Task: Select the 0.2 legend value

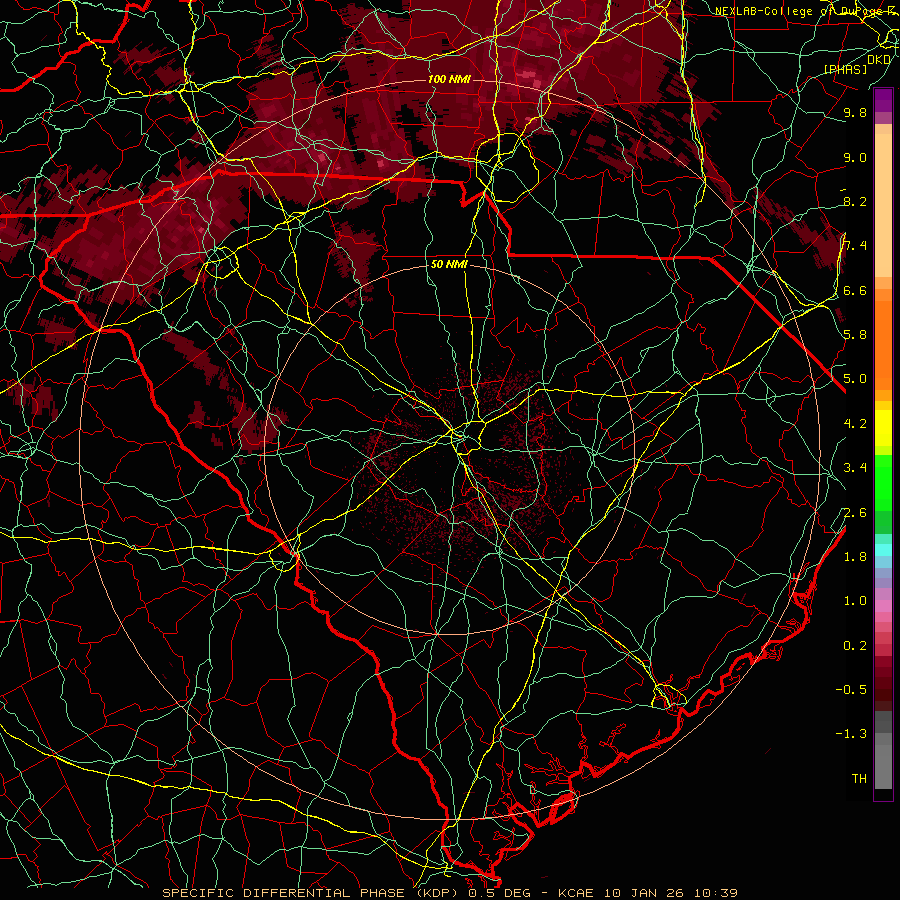Action: [855, 646]
